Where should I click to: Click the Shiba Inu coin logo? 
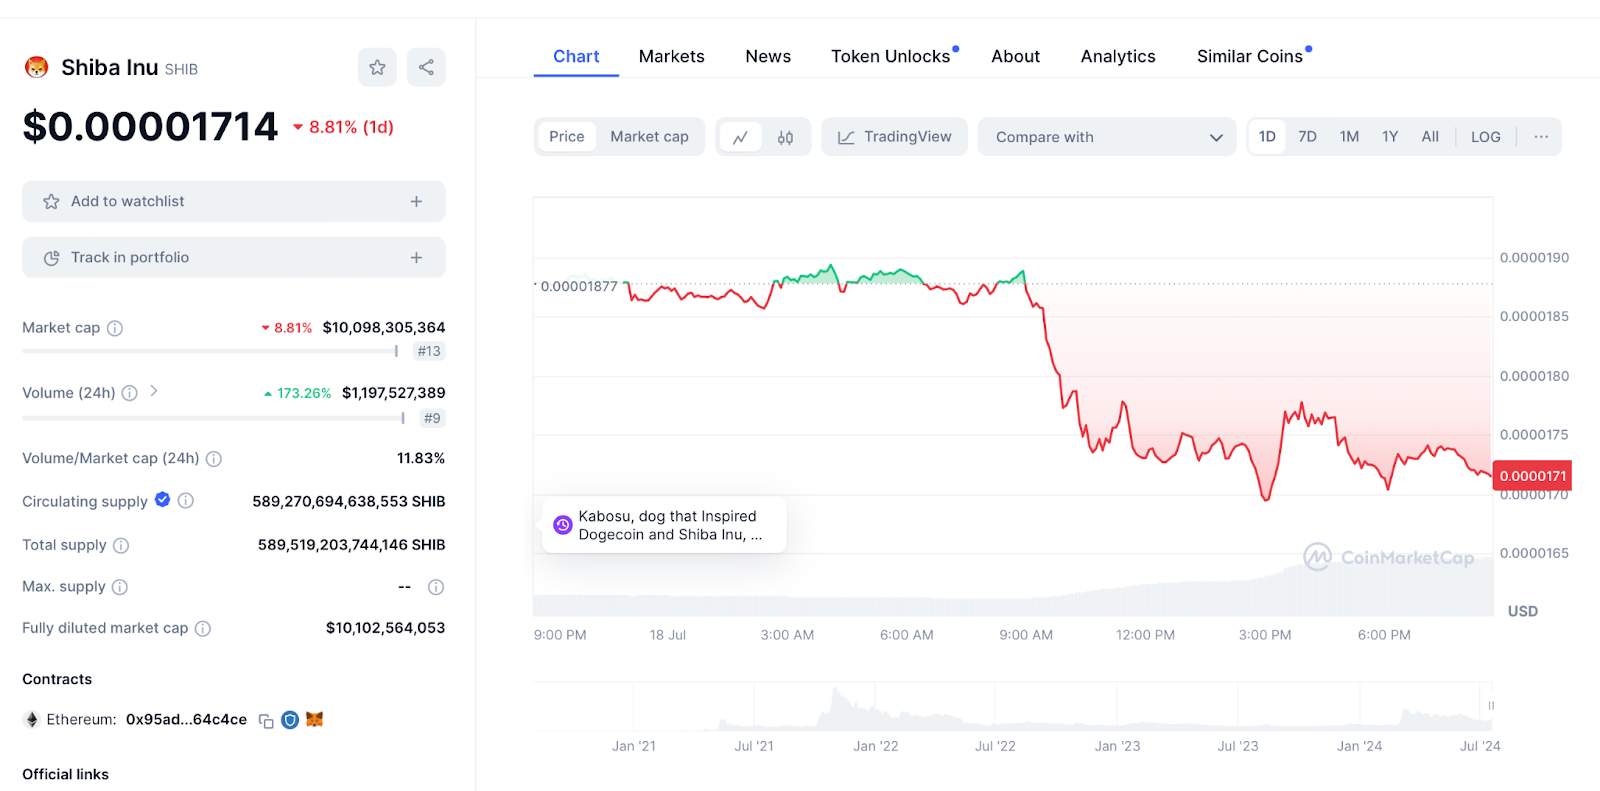(x=36, y=67)
